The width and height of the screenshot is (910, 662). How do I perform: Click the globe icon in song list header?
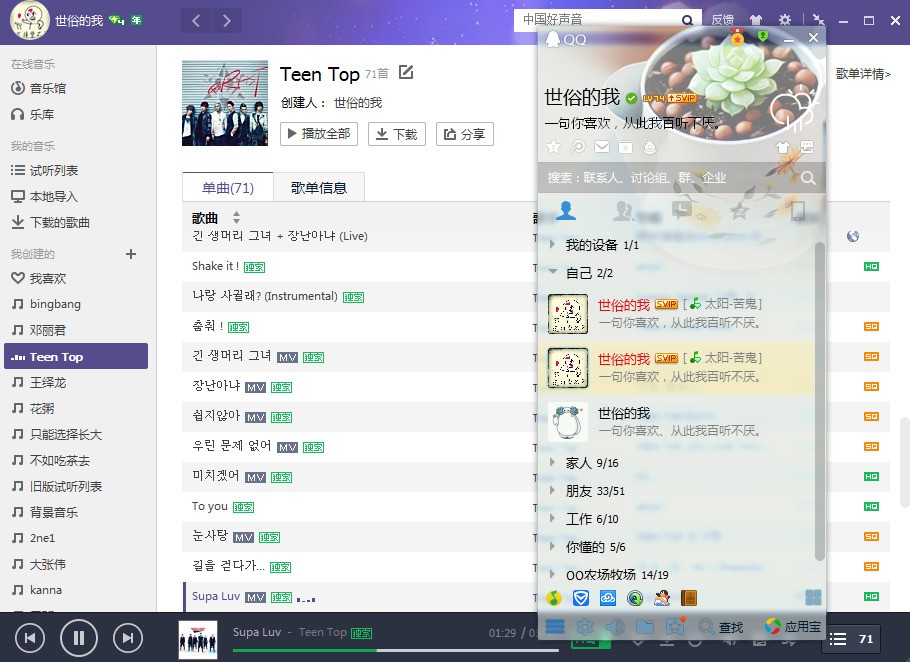(853, 236)
